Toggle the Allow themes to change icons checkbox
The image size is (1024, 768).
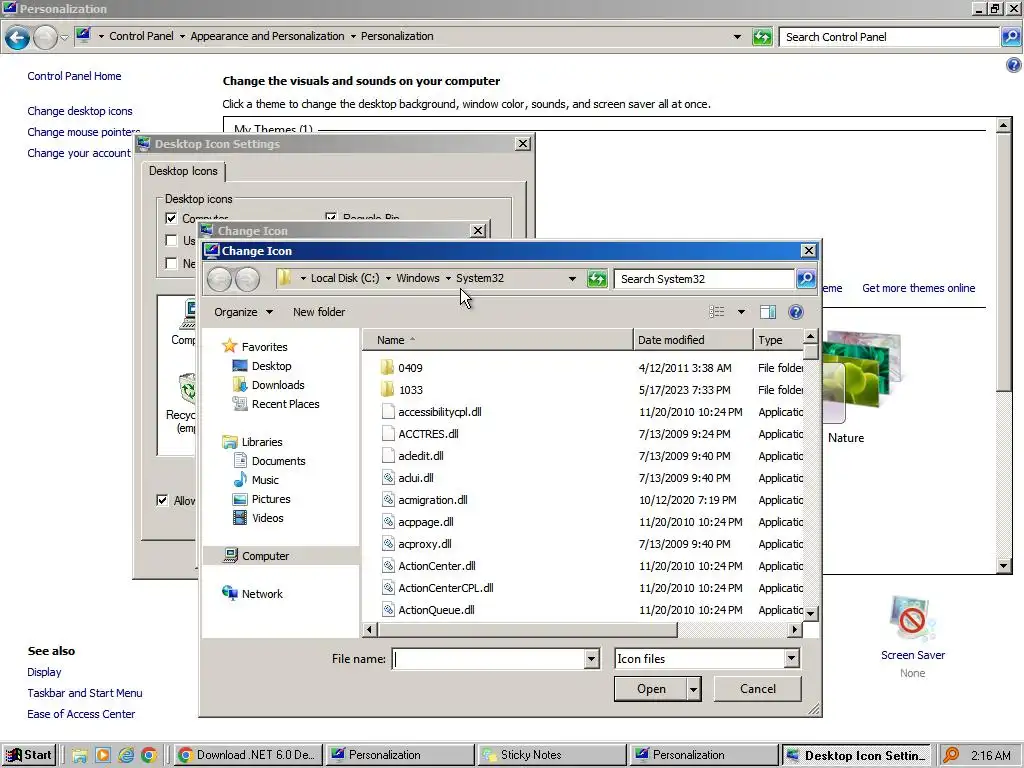point(162,500)
